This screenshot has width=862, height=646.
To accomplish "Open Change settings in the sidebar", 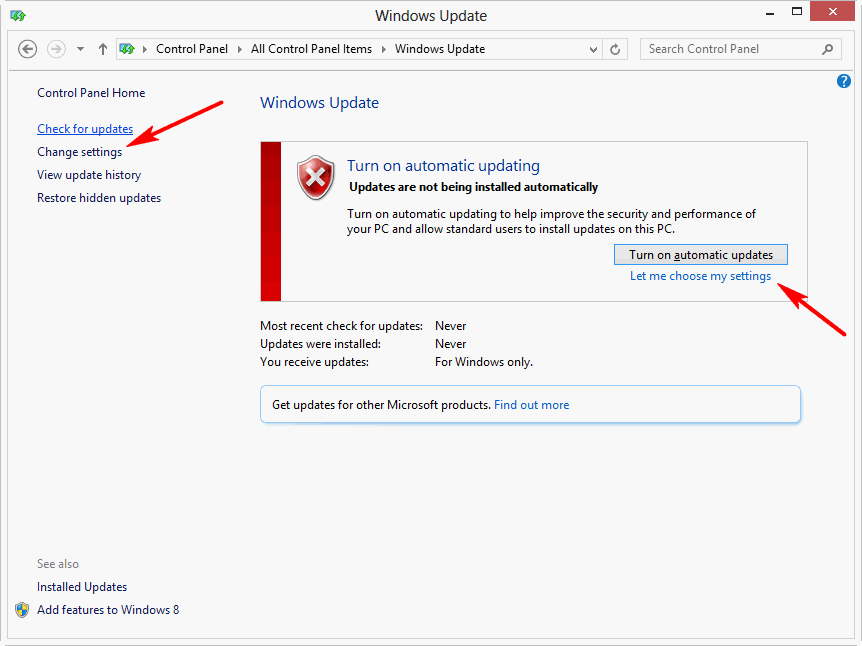I will tap(80, 152).
